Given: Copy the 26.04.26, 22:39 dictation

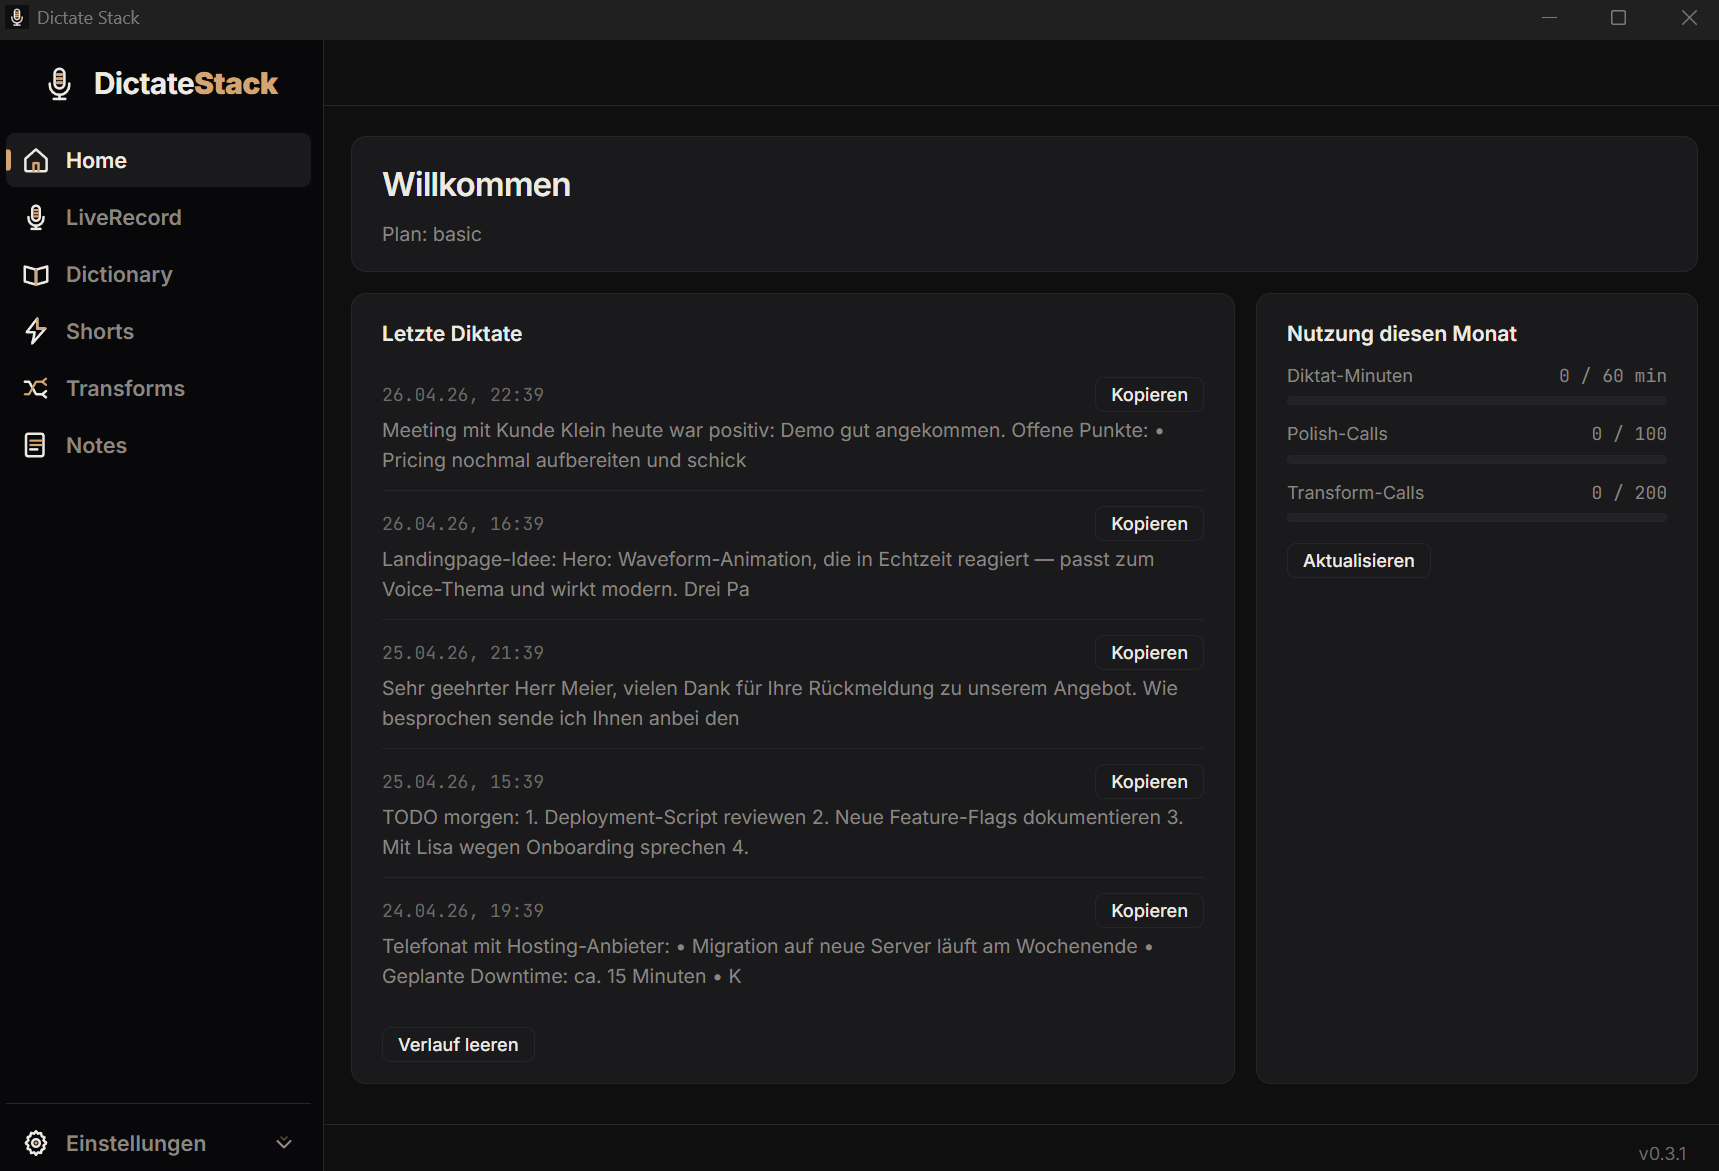Looking at the screenshot, I should (1149, 395).
